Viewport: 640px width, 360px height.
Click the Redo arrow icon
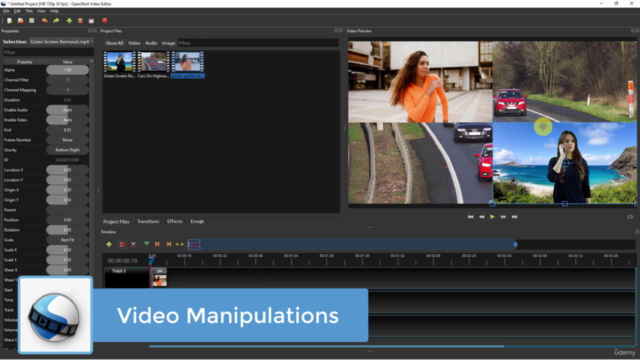[x=56, y=20]
